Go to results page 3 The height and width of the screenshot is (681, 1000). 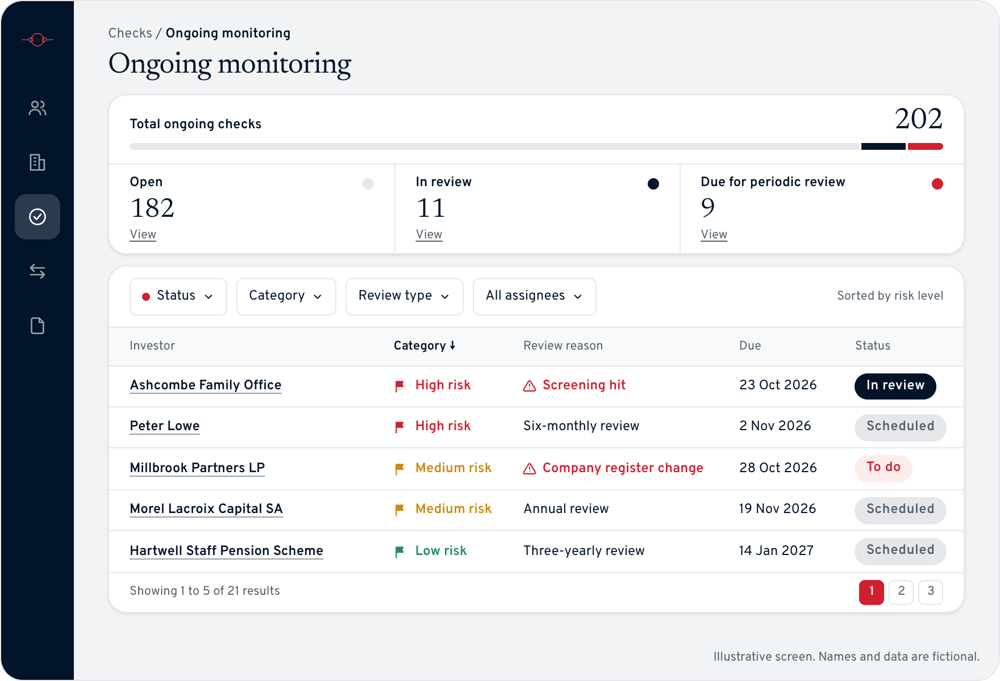click(x=930, y=592)
